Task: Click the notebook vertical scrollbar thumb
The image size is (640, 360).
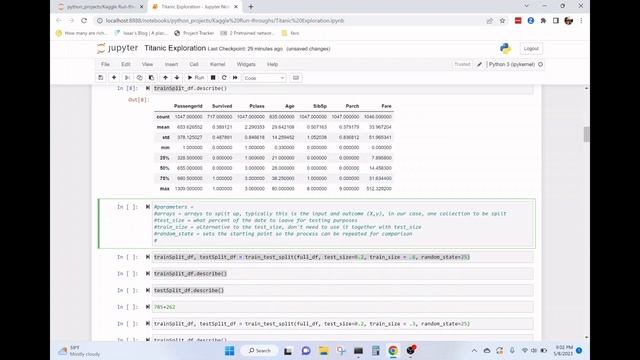Action: 587,134
